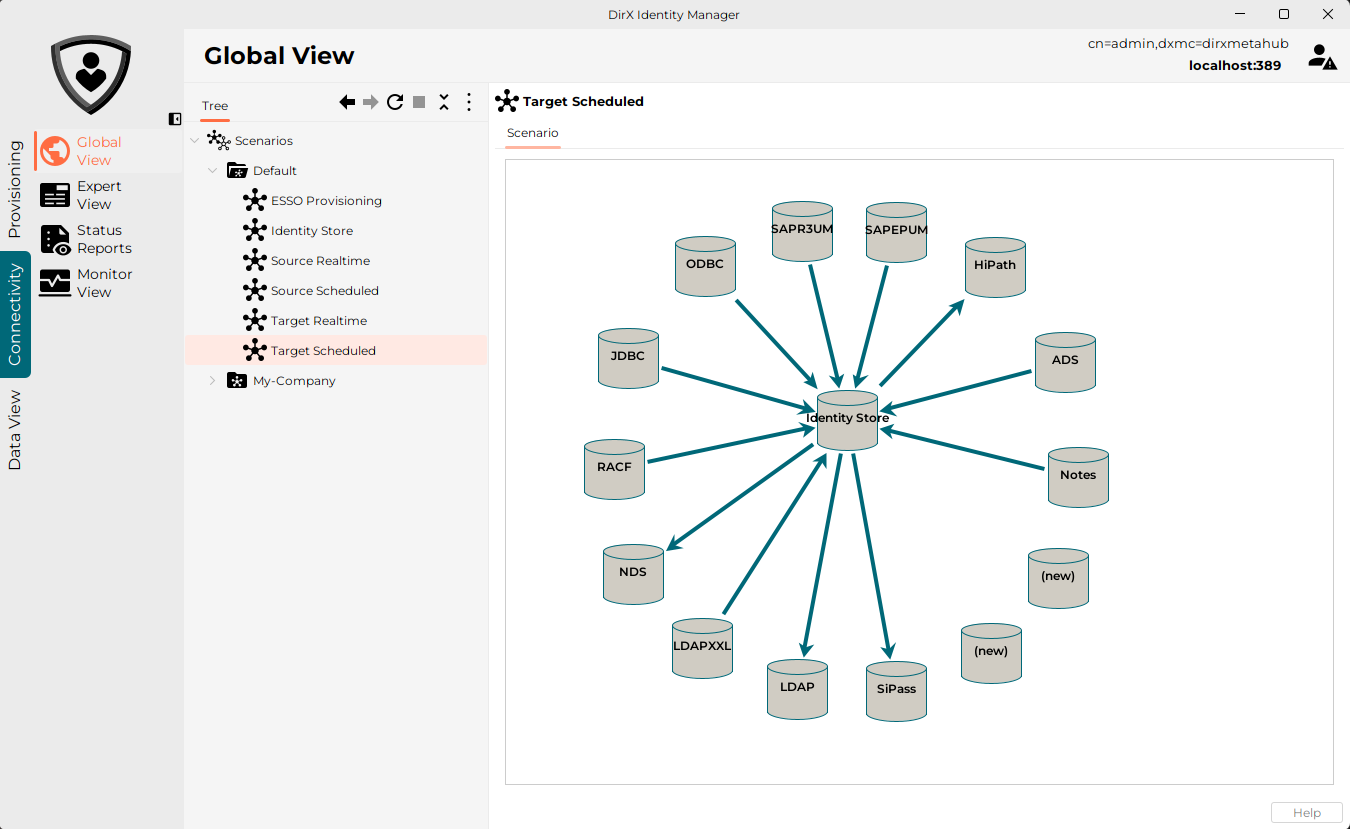Select the ADS database node

pos(1065,362)
